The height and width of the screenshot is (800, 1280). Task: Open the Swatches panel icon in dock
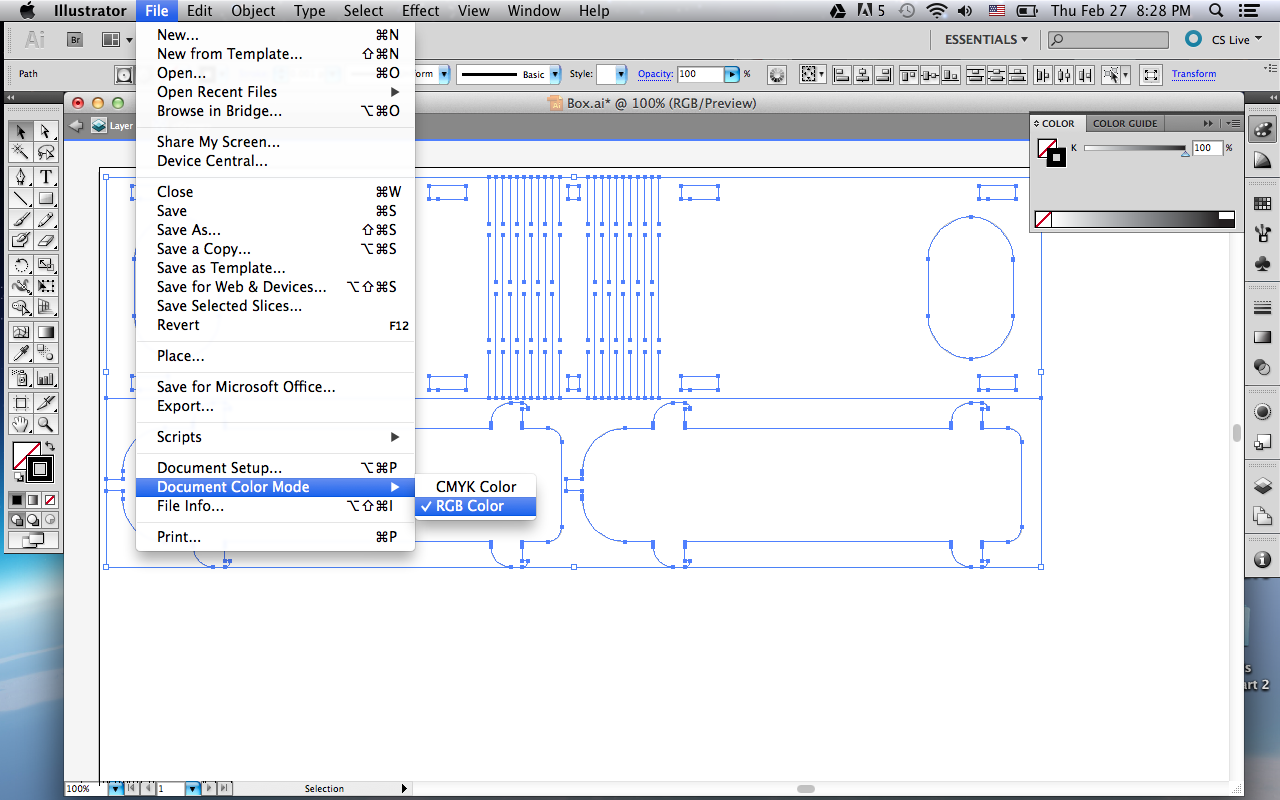pos(1262,204)
